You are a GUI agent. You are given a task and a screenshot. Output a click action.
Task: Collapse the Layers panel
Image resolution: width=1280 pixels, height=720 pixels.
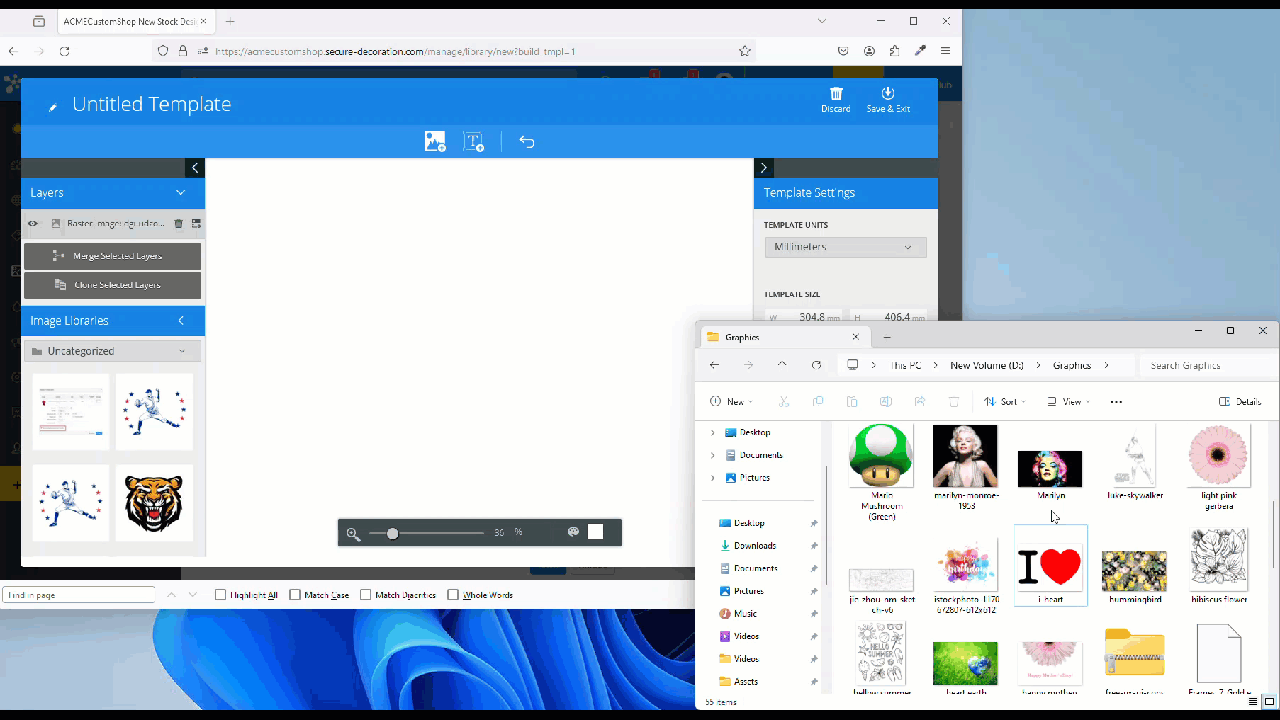coord(181,193)
